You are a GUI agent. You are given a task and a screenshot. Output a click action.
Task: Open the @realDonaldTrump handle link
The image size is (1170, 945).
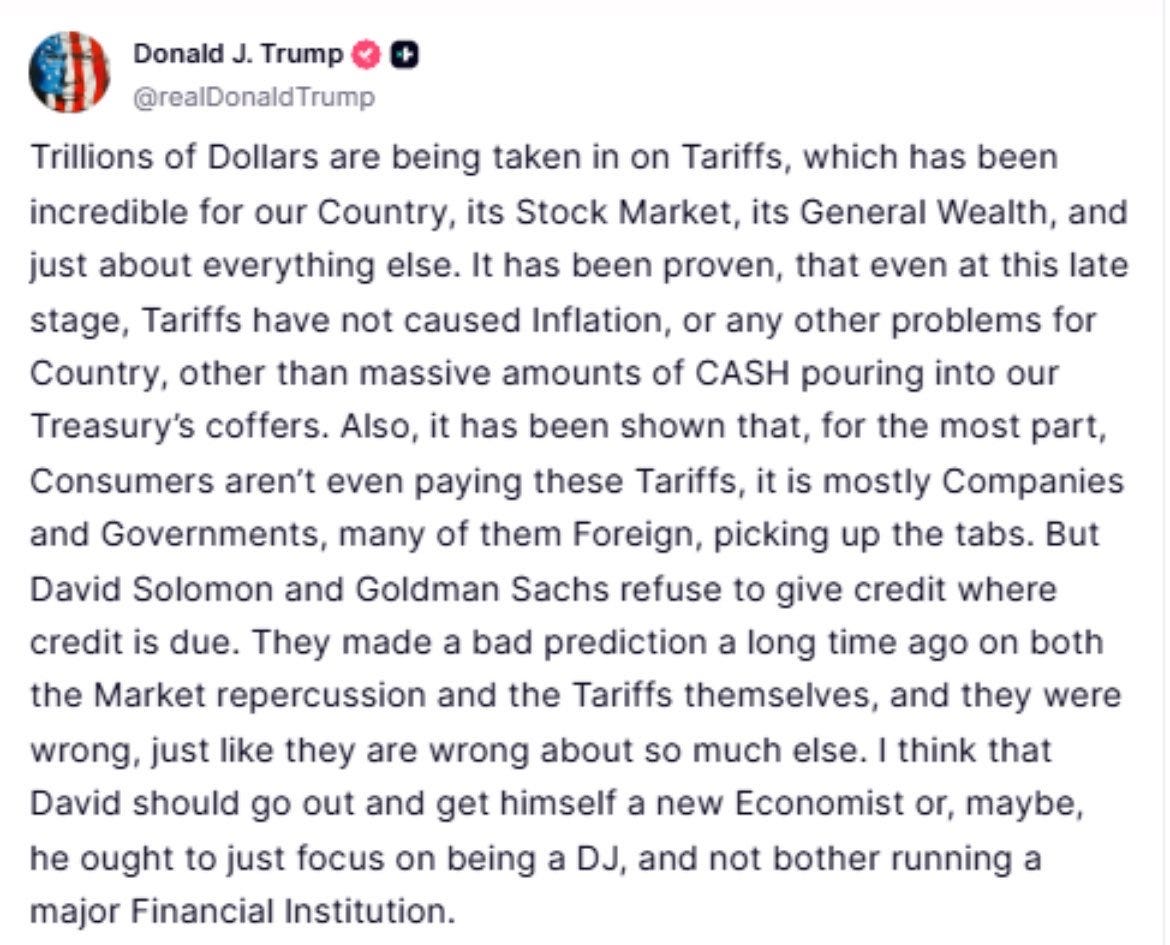254,96
